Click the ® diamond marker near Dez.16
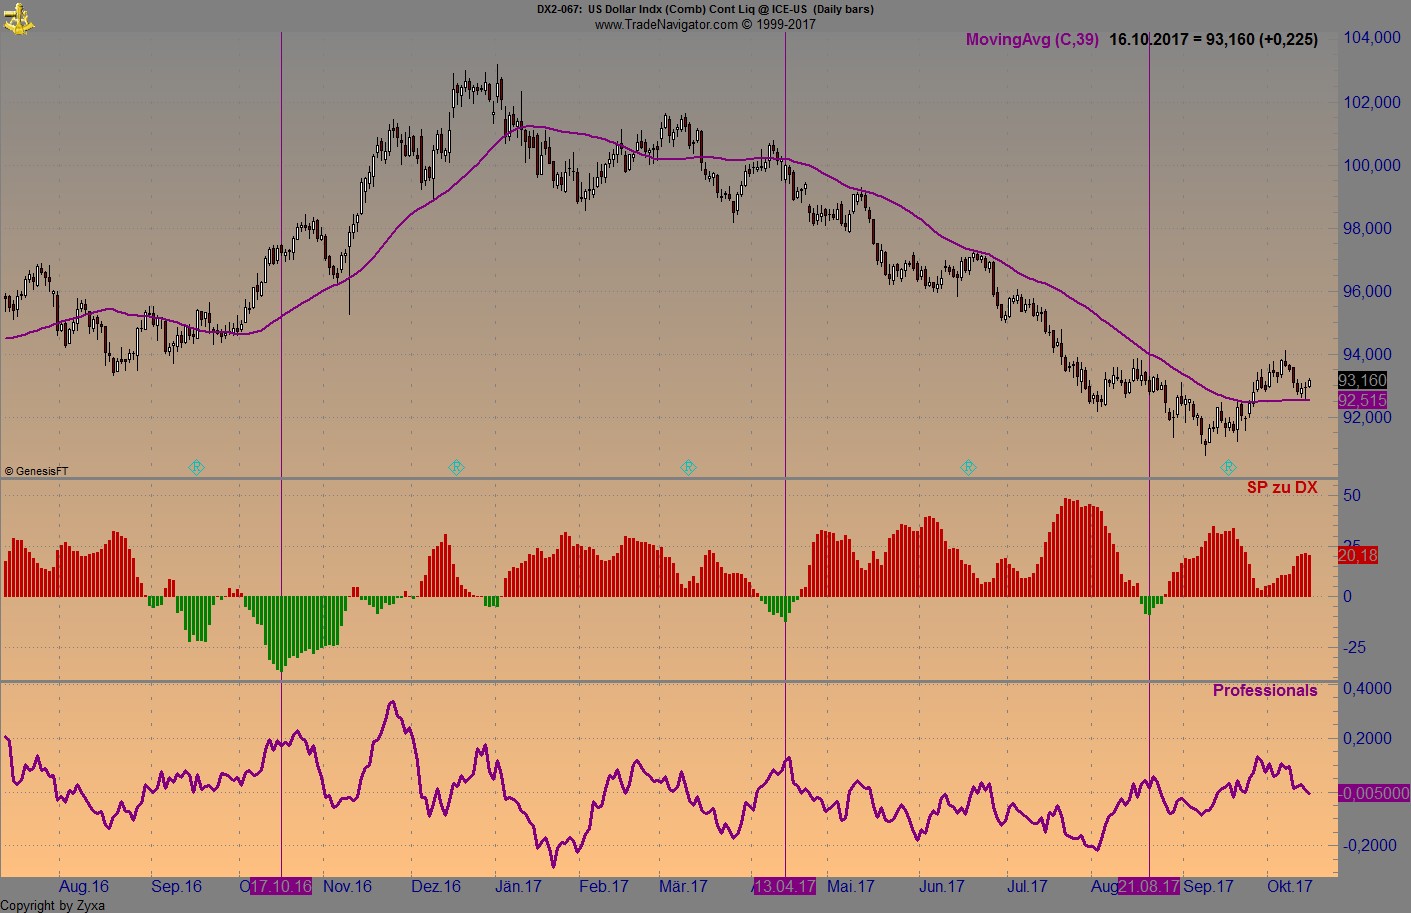The image size is (1411, 913). tap(456, 466)
